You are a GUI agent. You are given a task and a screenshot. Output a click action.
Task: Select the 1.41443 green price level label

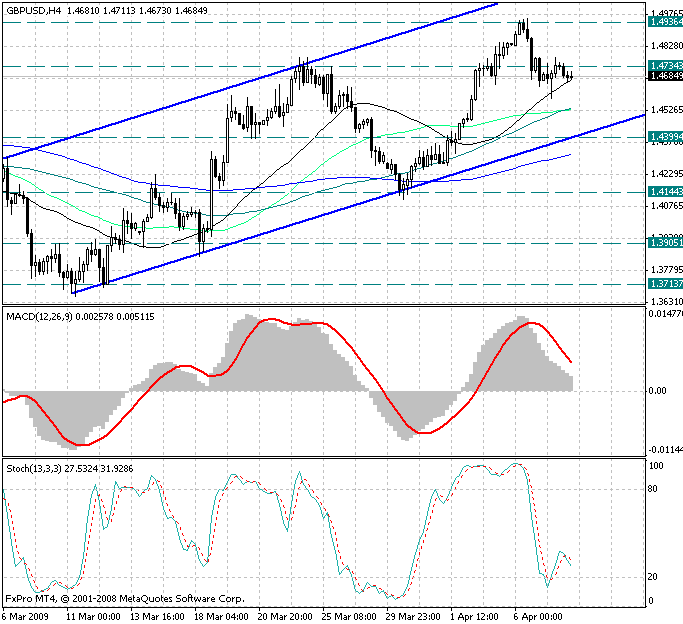click(665, 192)
